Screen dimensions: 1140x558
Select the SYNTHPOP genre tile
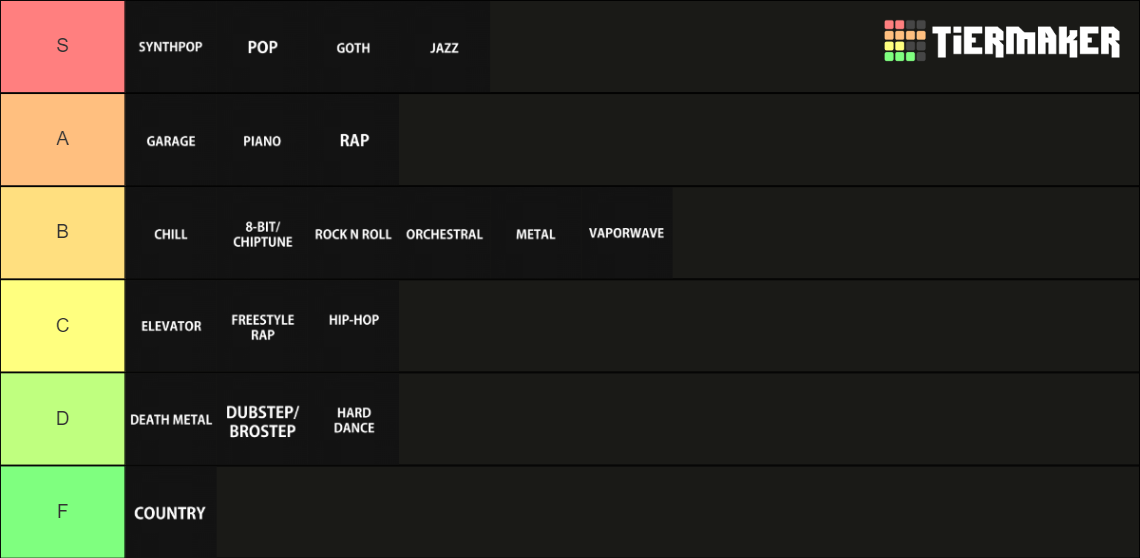(x=171, y=47)
